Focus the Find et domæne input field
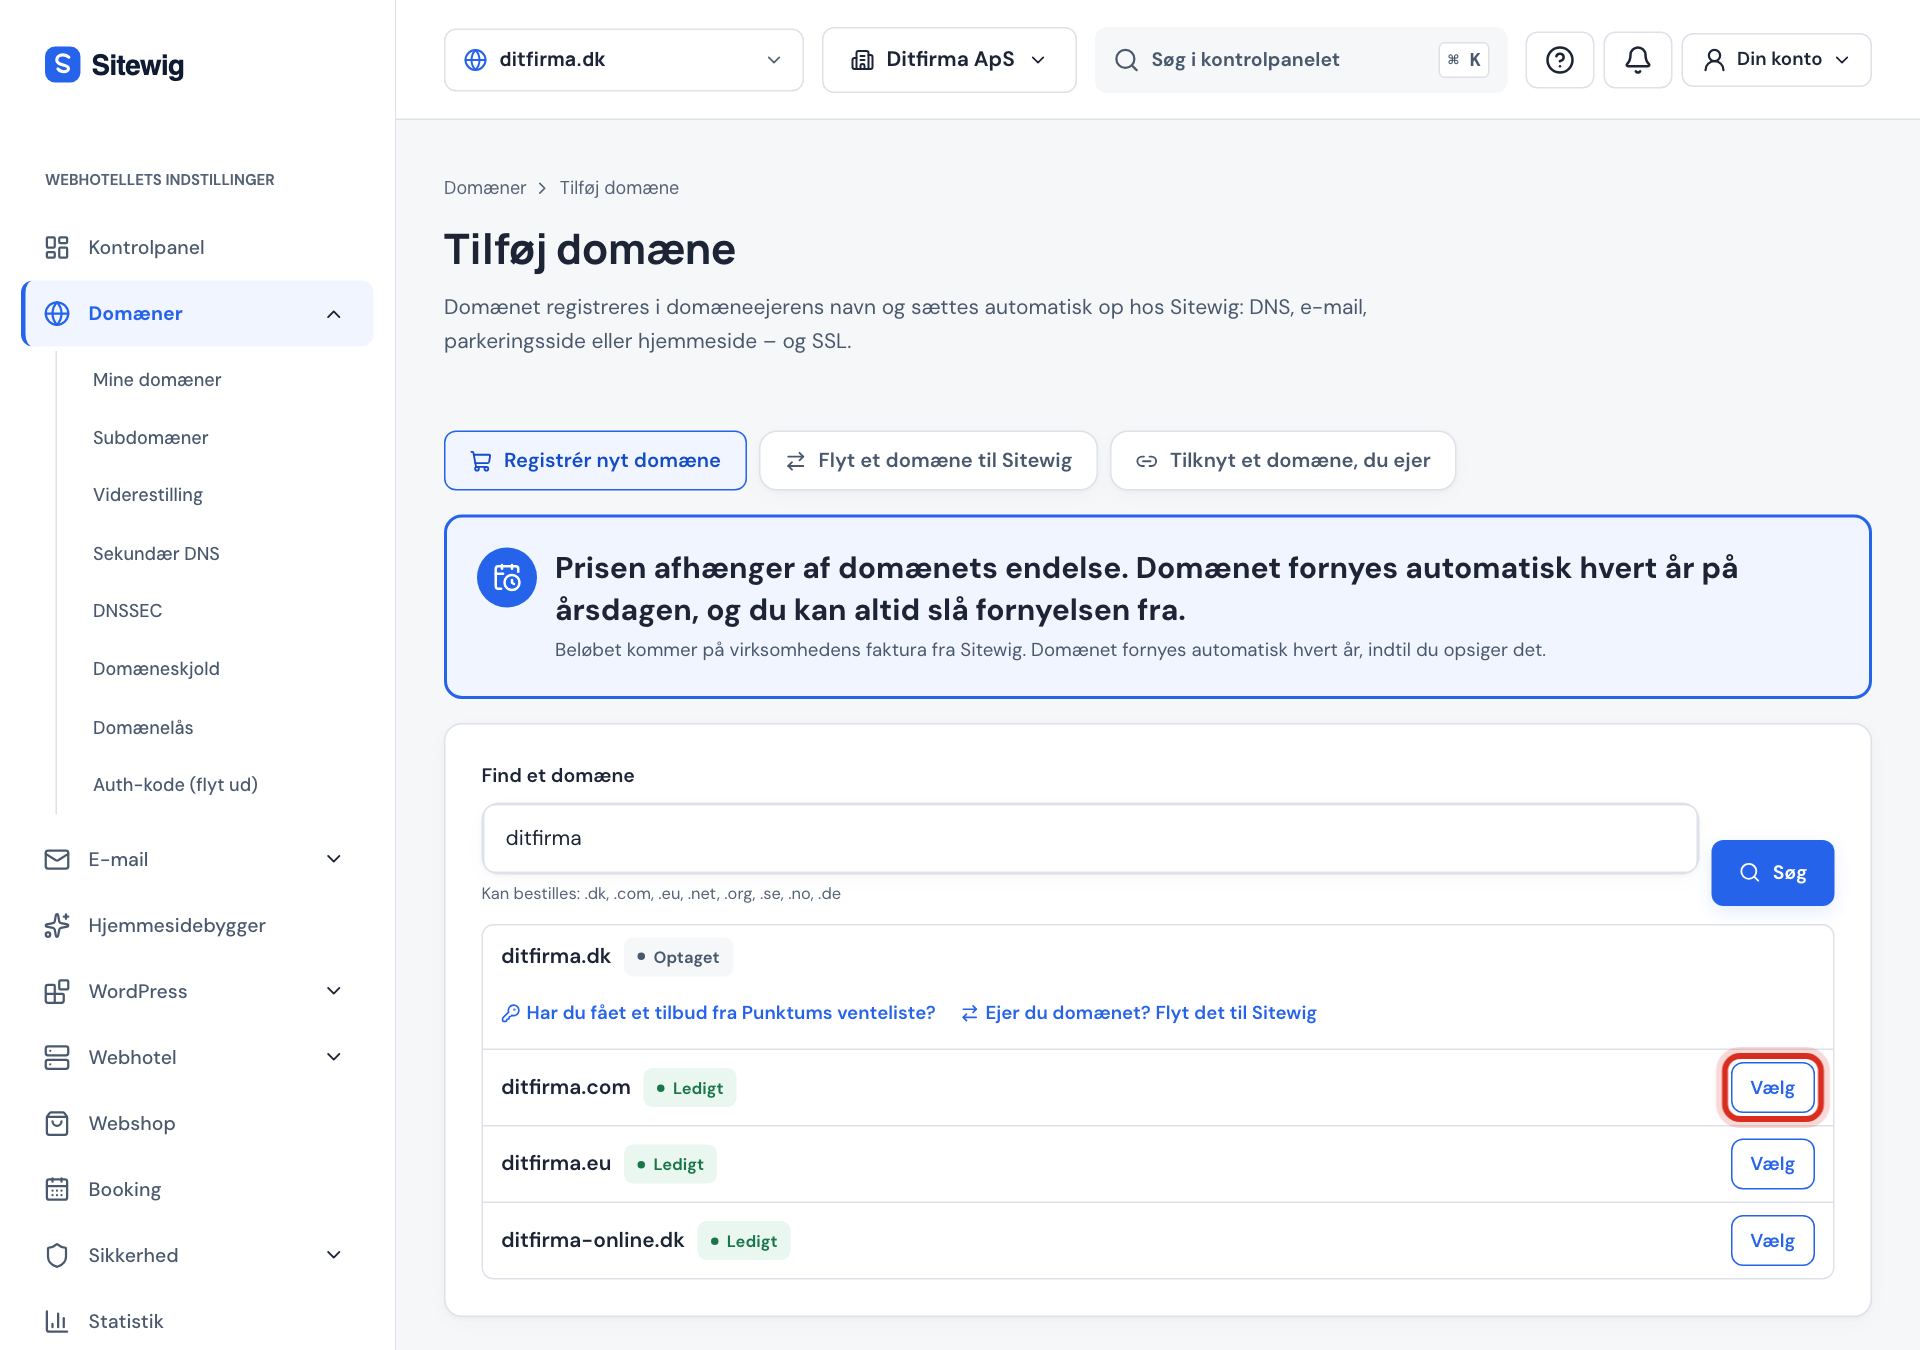The width and height of the screenshot is (1920, 1350). [1089, 838]
